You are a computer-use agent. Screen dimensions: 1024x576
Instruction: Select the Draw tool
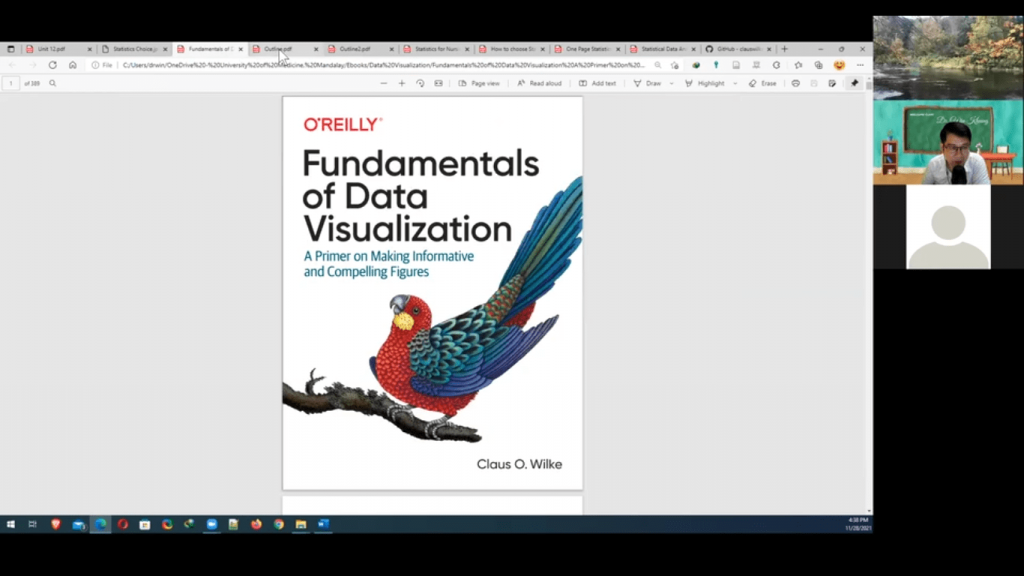coord(647,84)
